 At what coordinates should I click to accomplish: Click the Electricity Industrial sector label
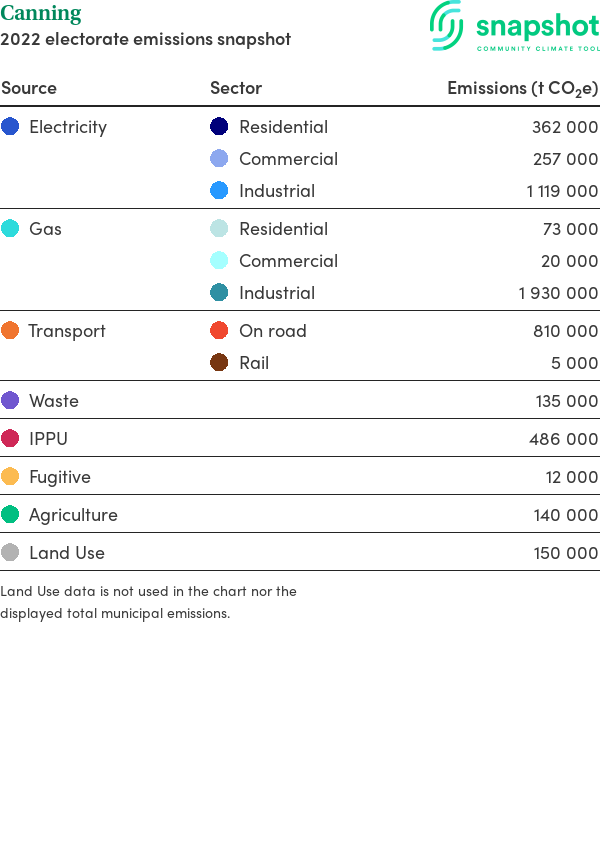click(x=277, y=191)
